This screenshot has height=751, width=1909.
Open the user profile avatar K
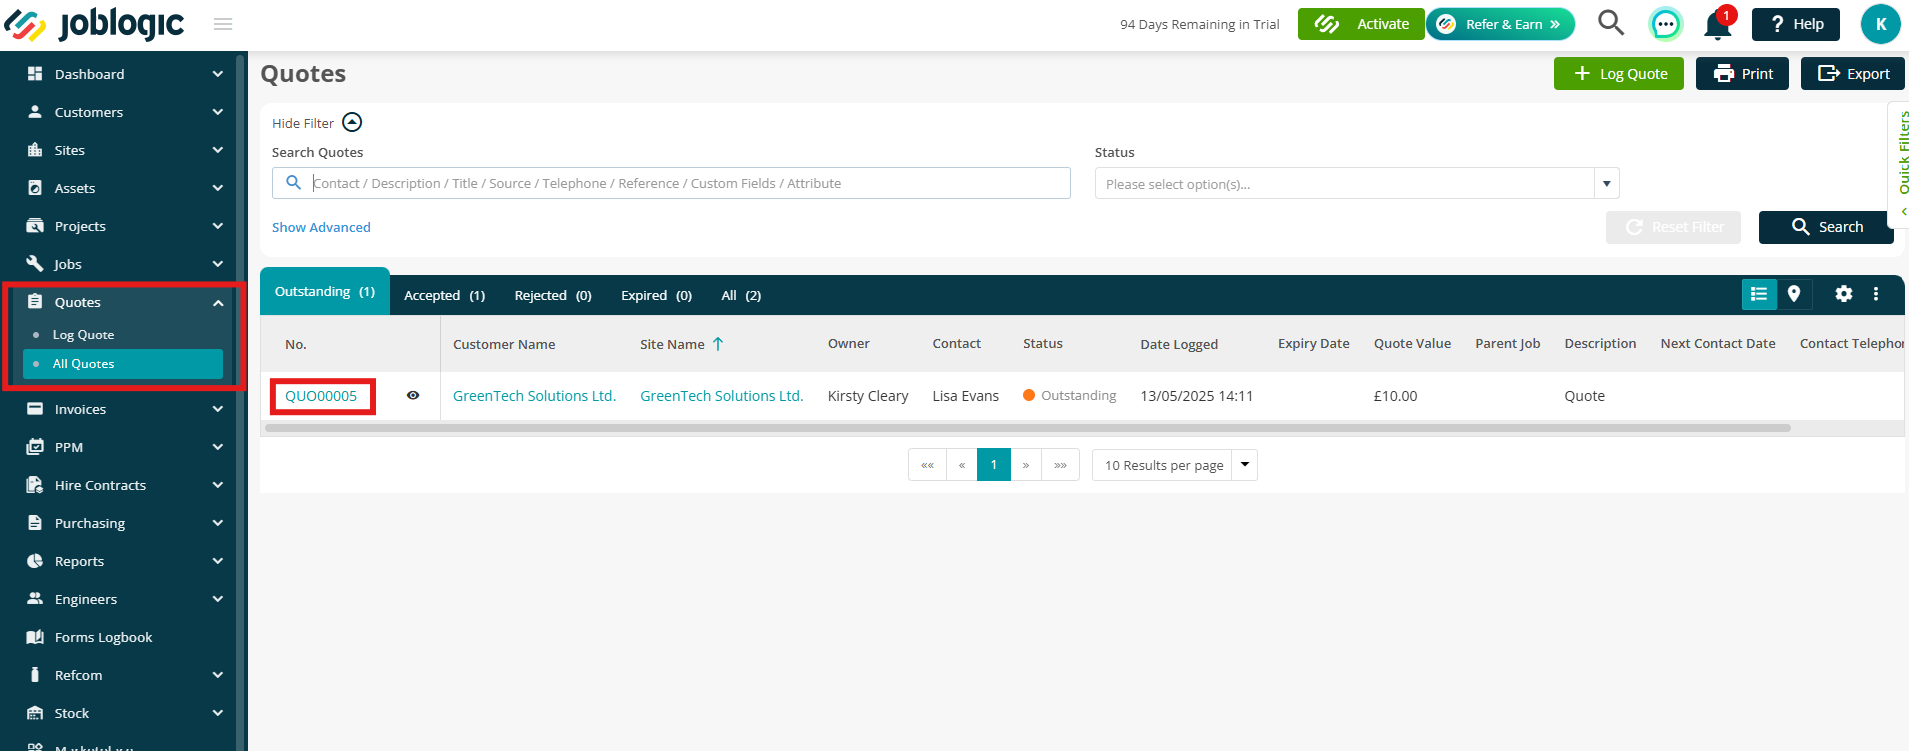click(x=1880, y=24)
